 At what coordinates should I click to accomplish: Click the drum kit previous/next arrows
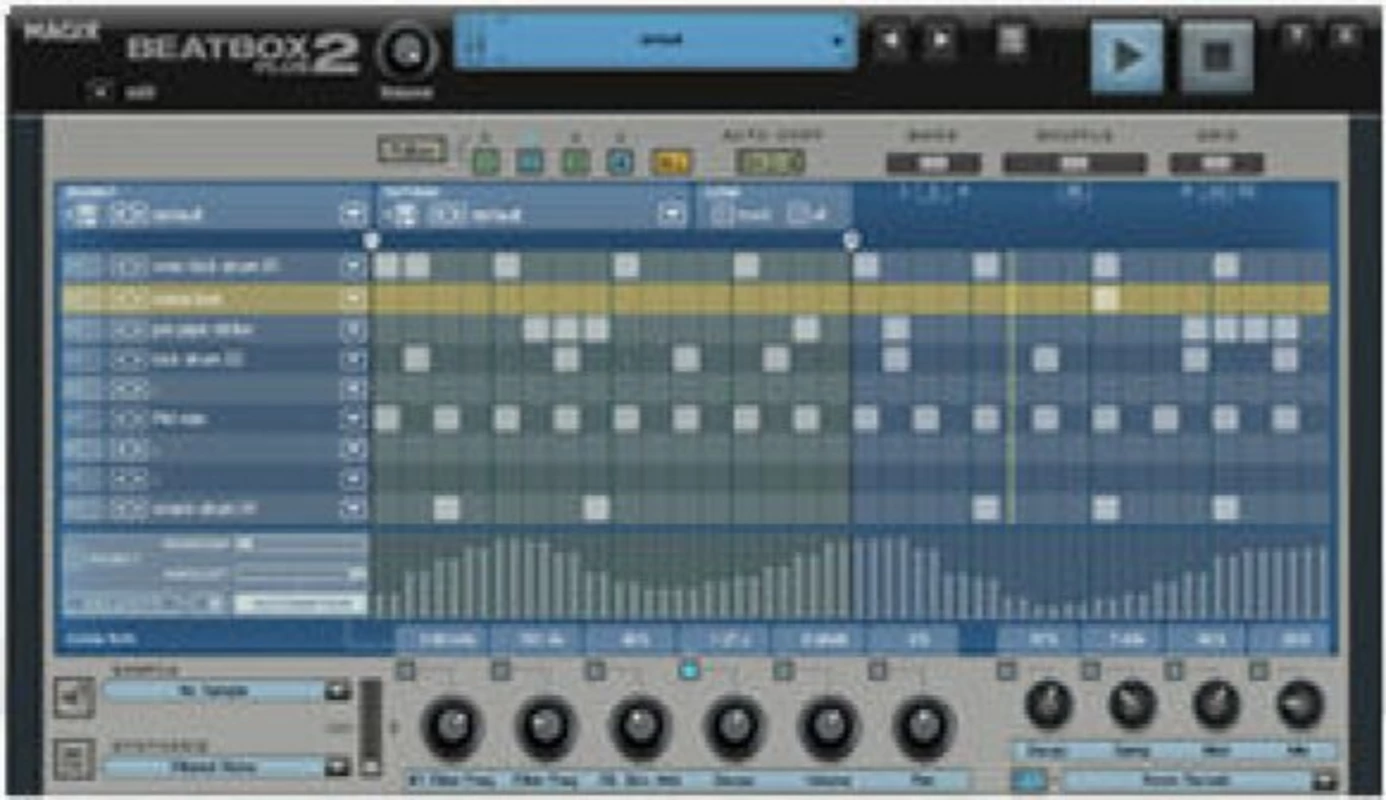click(x=129, y=214)
